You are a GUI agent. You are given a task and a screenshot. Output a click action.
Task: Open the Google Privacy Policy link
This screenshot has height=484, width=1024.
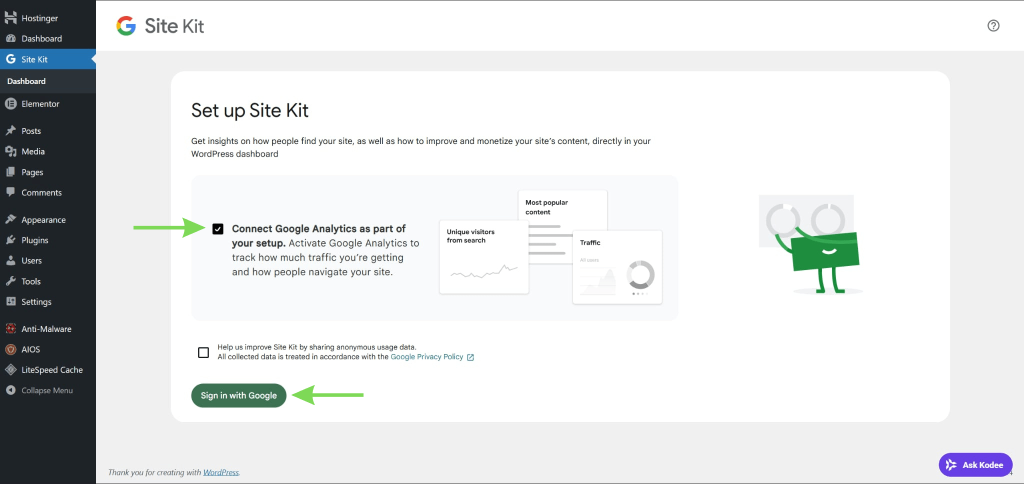pos(427,357)
